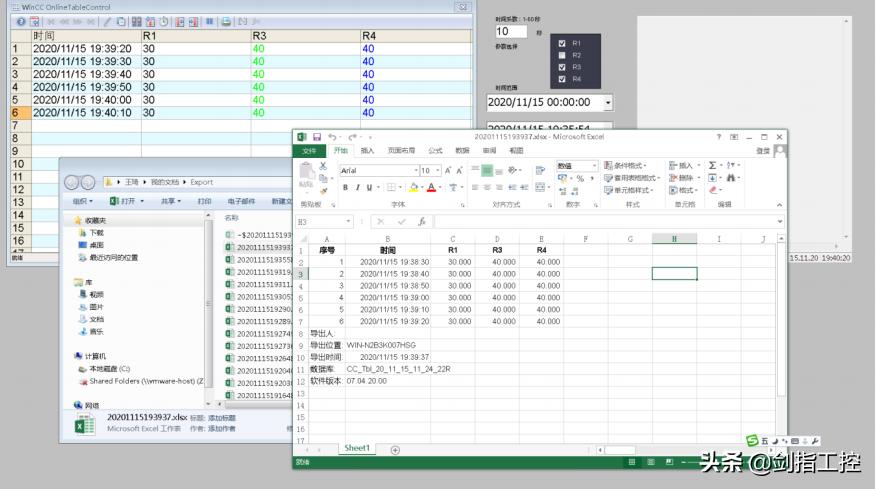Click the print icon in WinCC toolbar
Screen dimensions: 876x489
226,22
